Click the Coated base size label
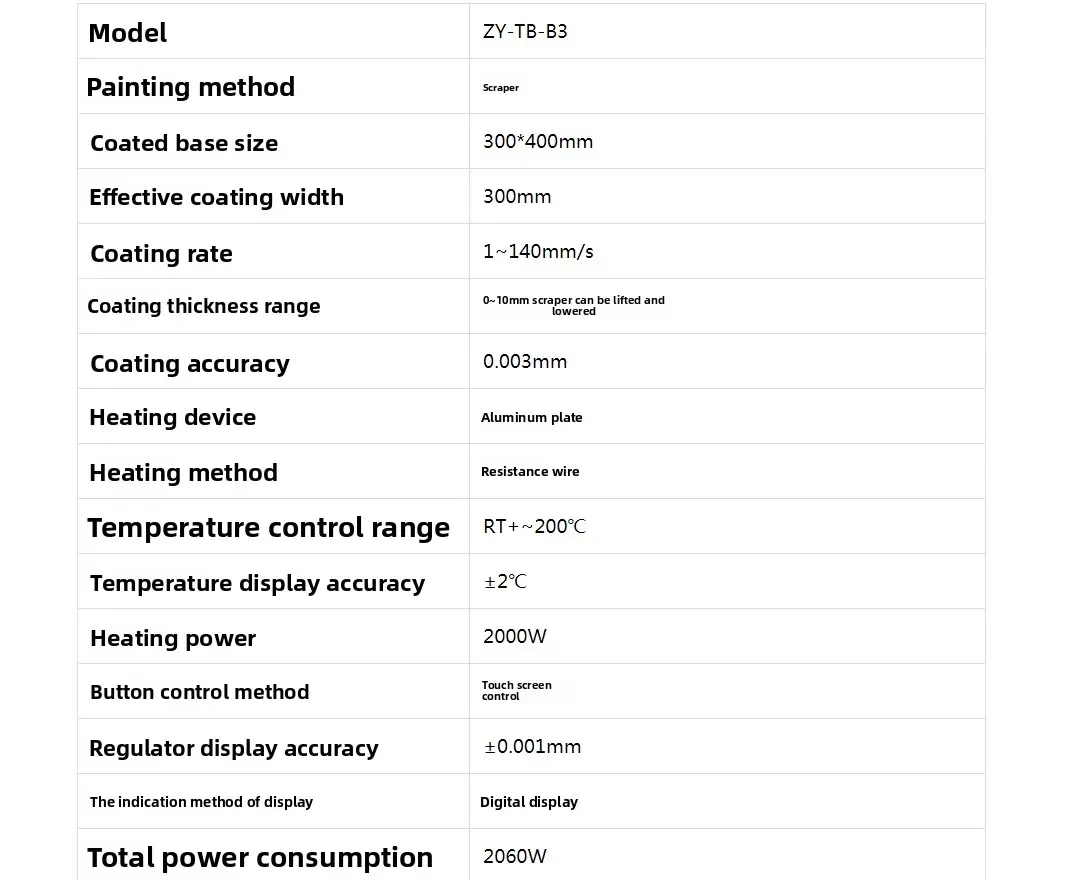Image resolution: width=1066 pixels, height=880 pixels. click(184, 143)
